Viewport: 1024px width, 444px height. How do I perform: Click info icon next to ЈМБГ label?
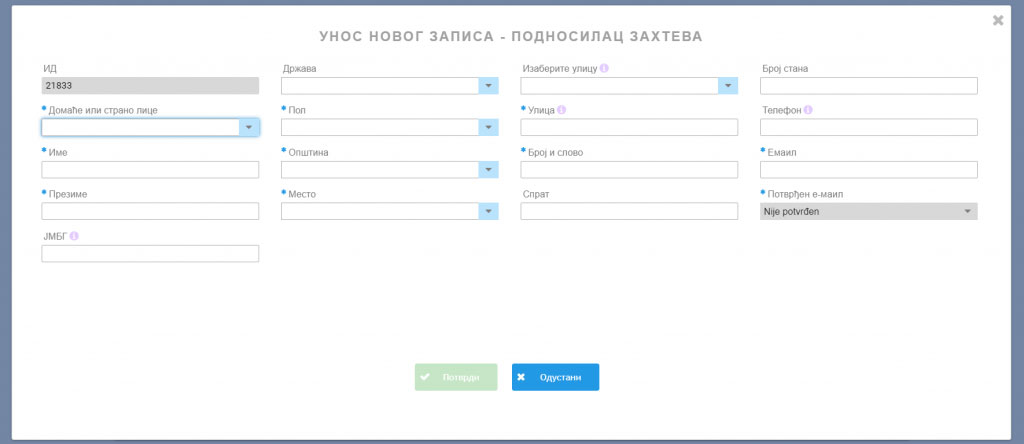pyautogui.click(x=74, y=236)
